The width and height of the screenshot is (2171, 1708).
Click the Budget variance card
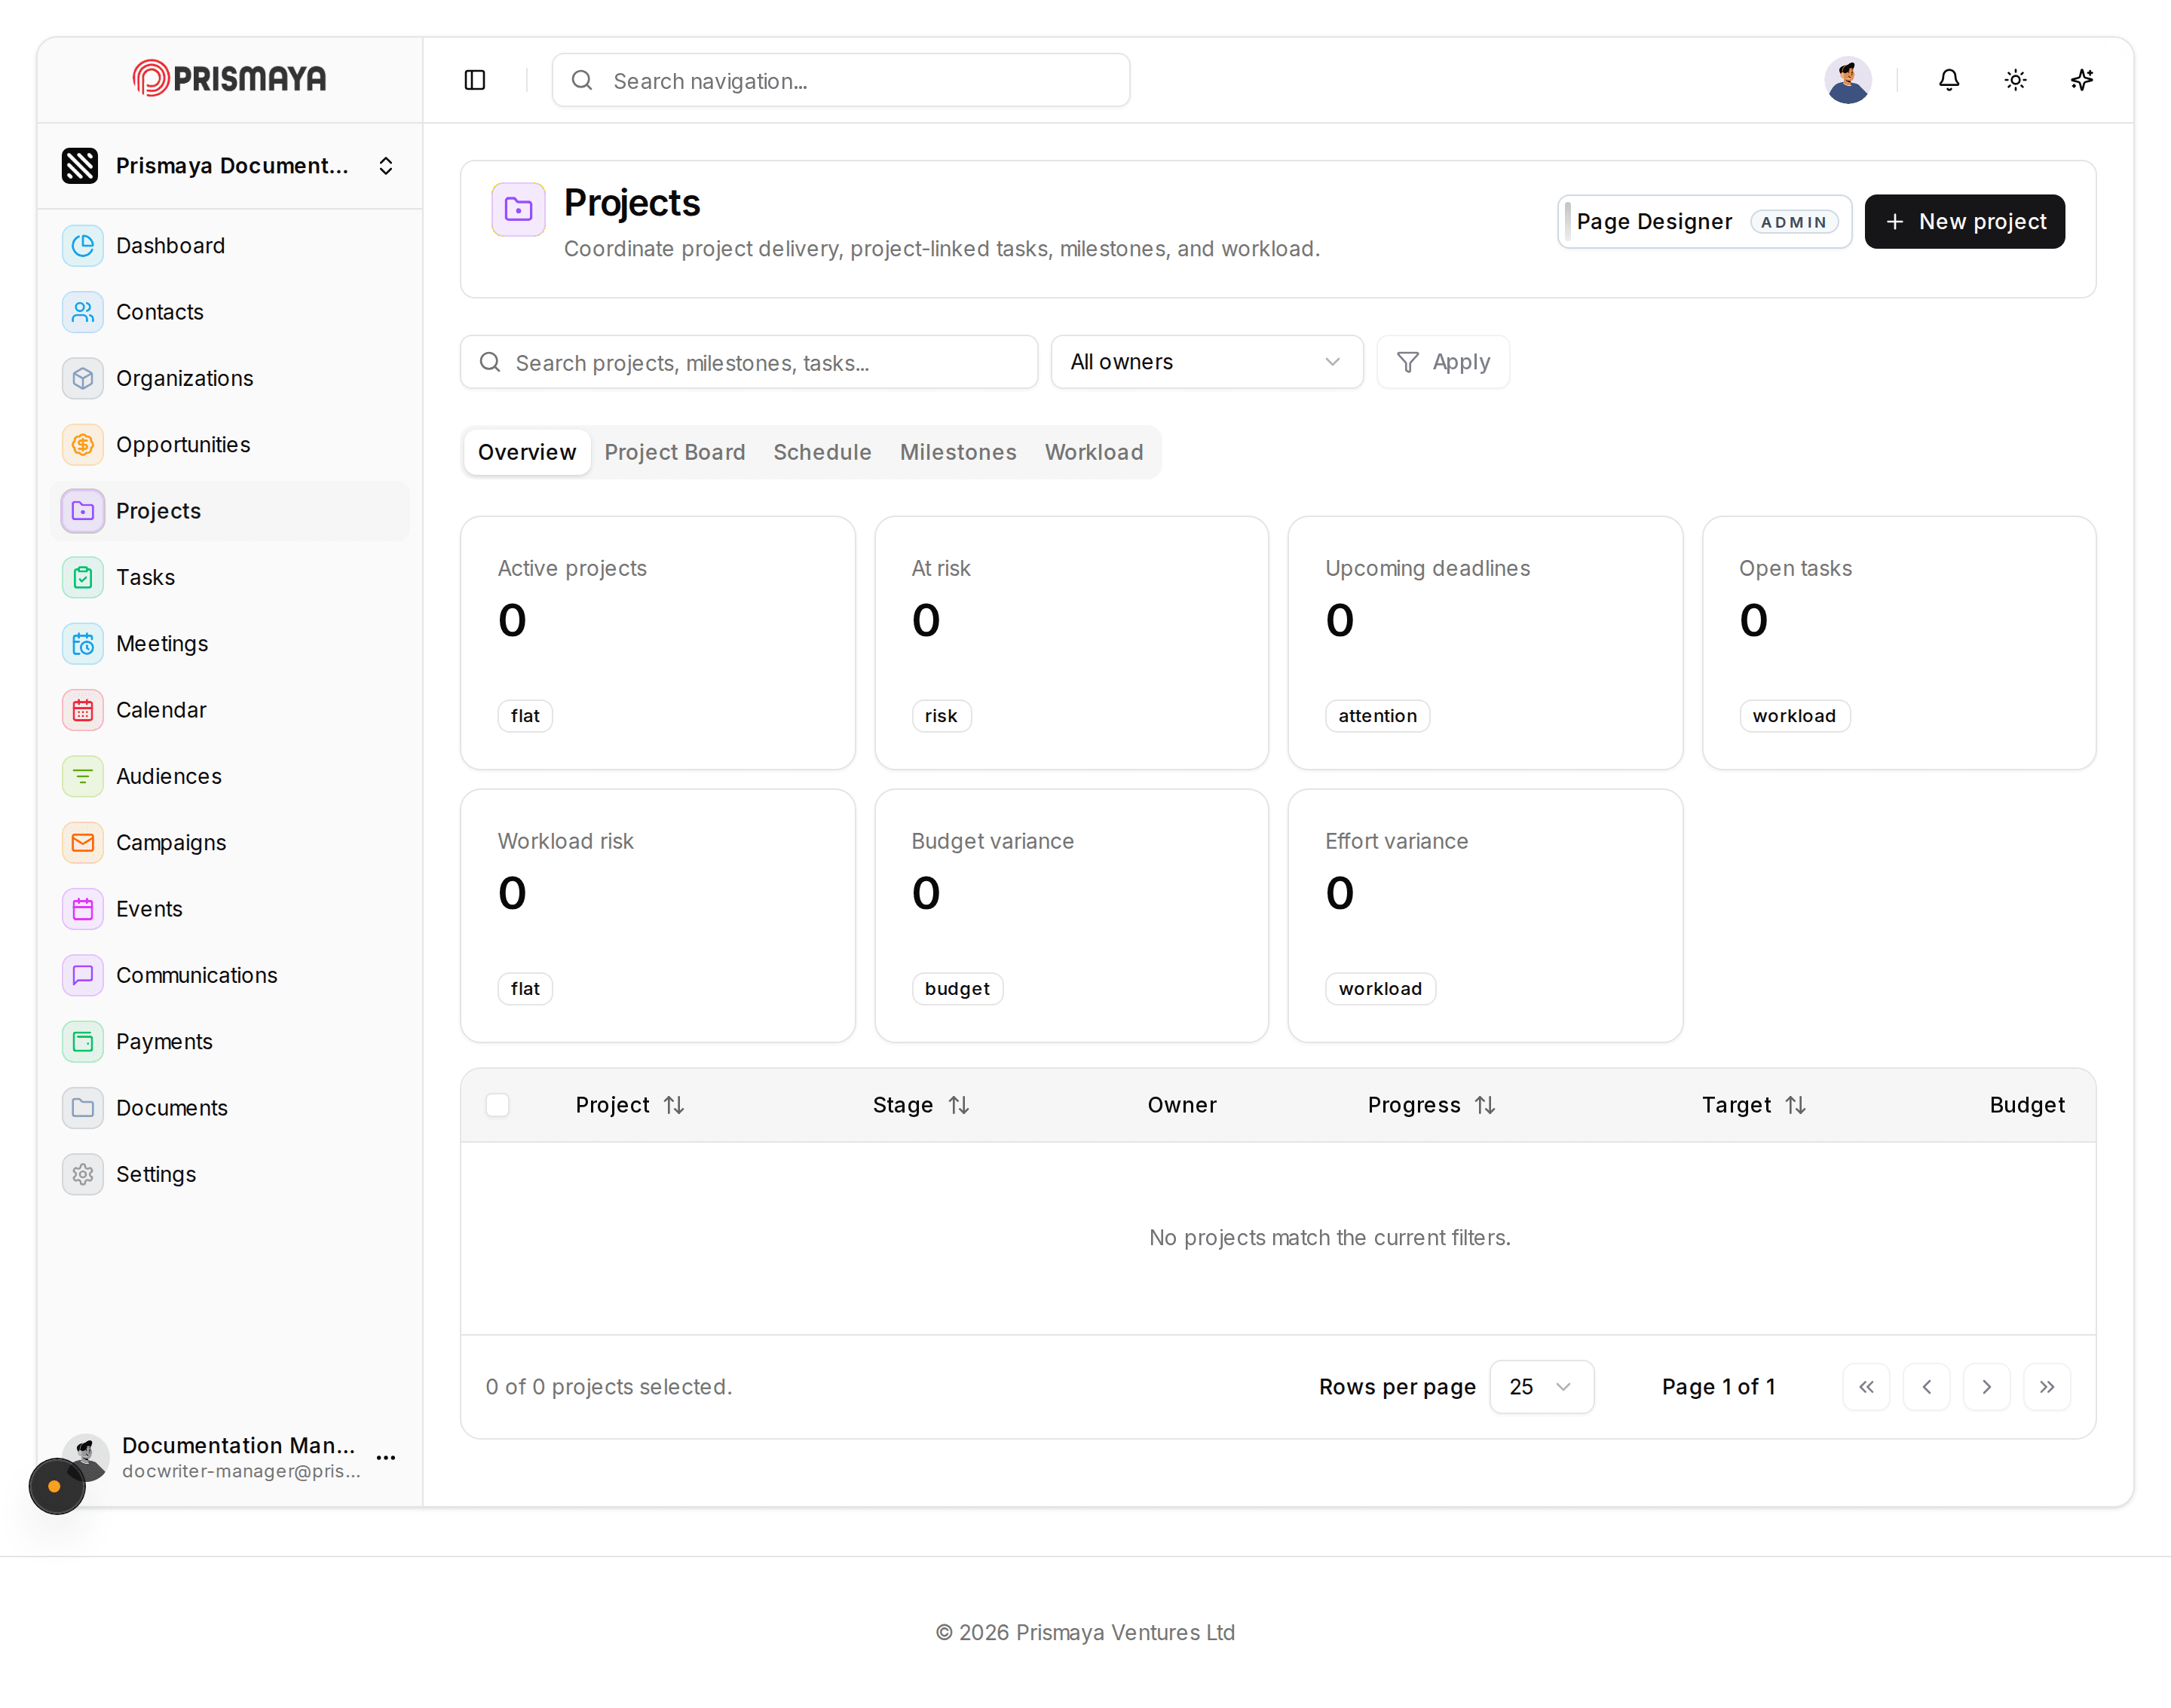click(x=1071, y=916)
